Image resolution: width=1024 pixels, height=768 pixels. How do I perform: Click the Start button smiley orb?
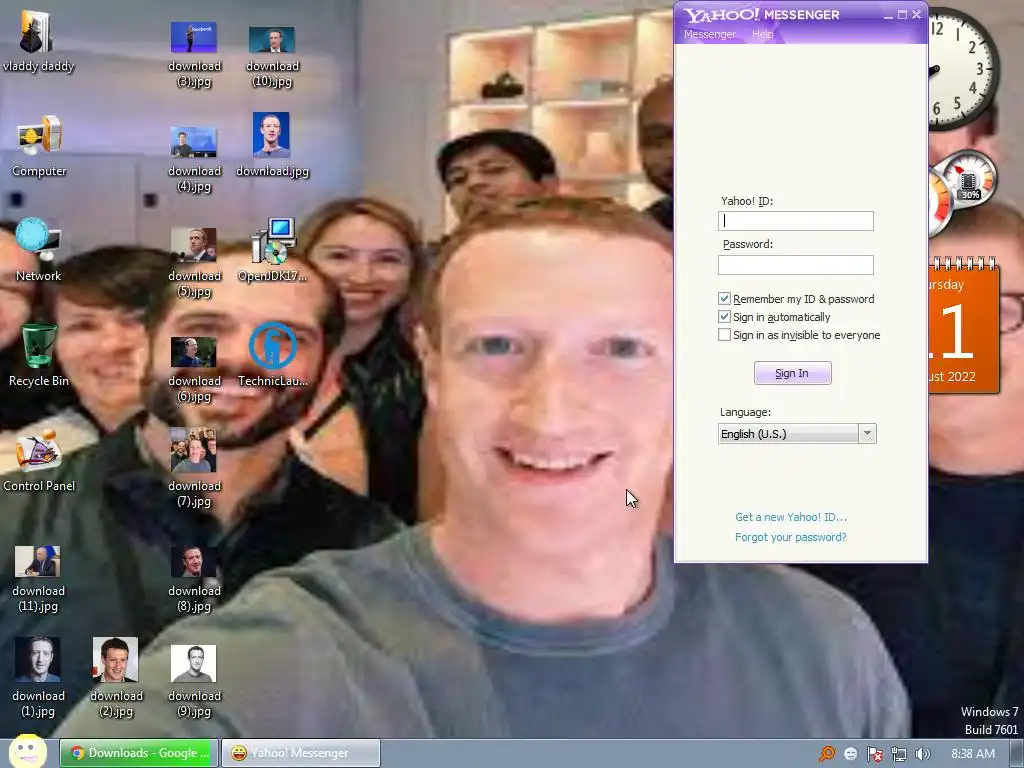(27, 752)
